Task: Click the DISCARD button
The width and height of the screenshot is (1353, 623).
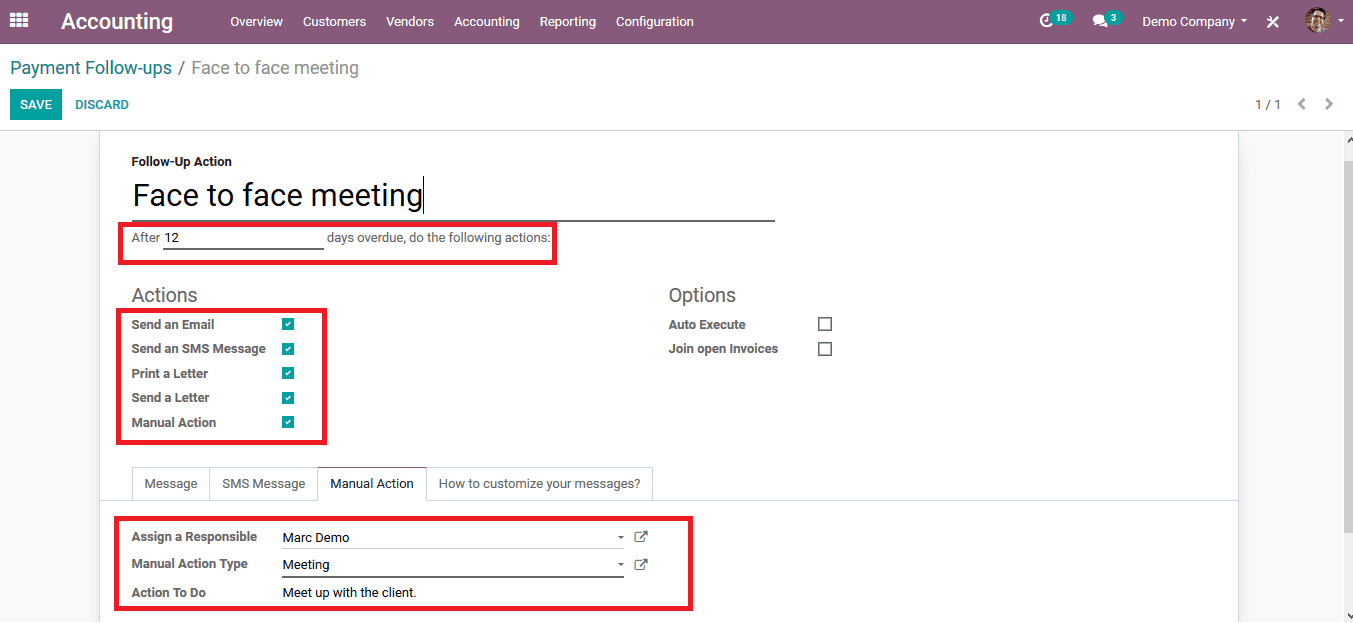Action: pos(102,105)
